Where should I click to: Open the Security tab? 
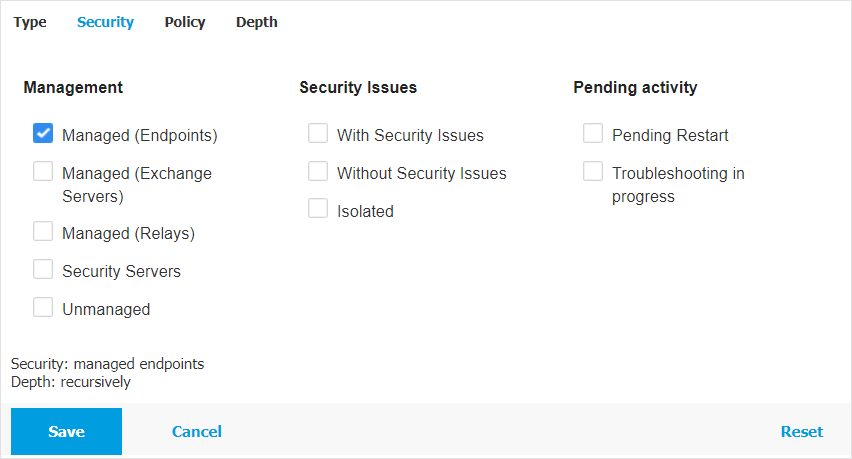pos(105,22)
